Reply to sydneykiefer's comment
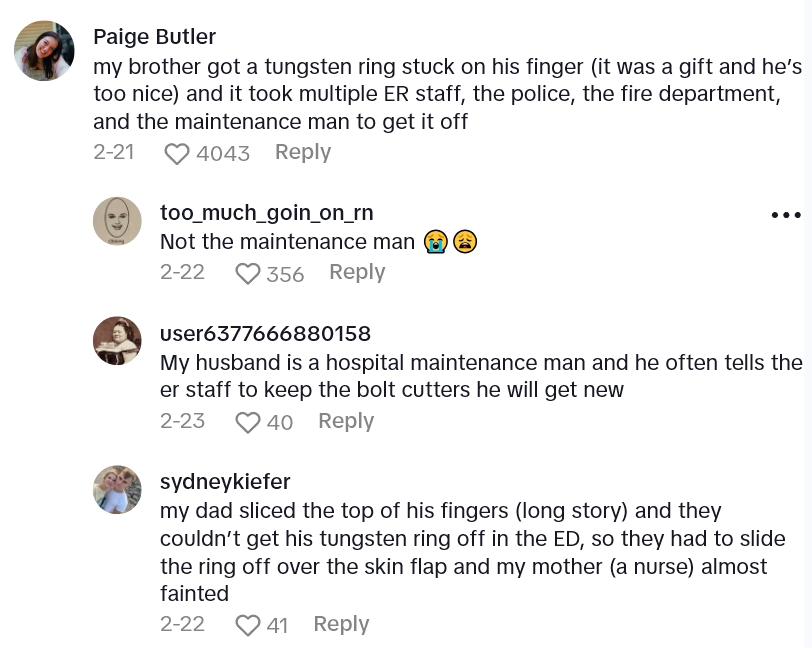 341,624
